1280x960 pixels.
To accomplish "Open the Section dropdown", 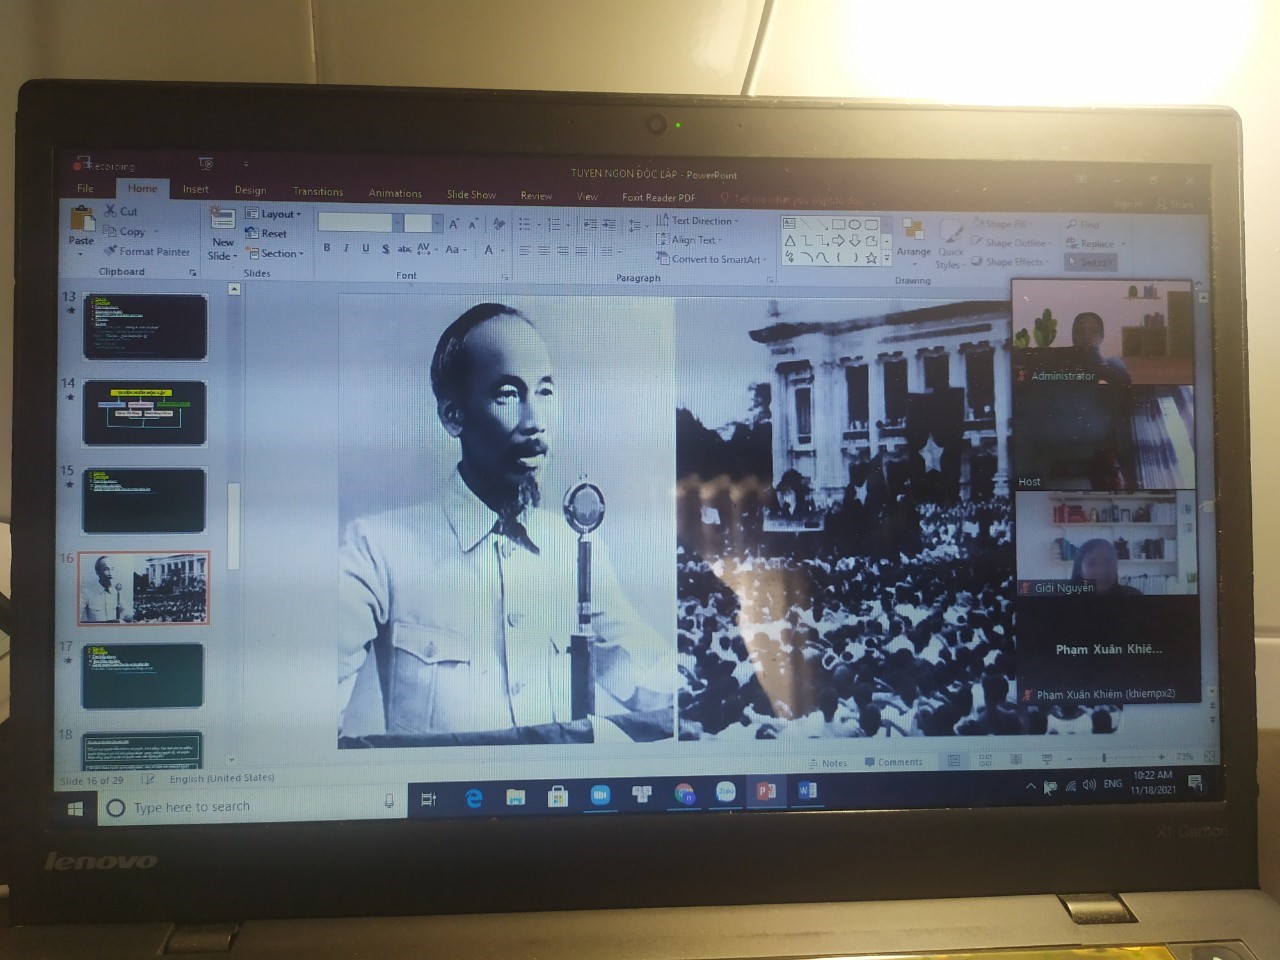I will pyautogui.click(x=275, y=254).
